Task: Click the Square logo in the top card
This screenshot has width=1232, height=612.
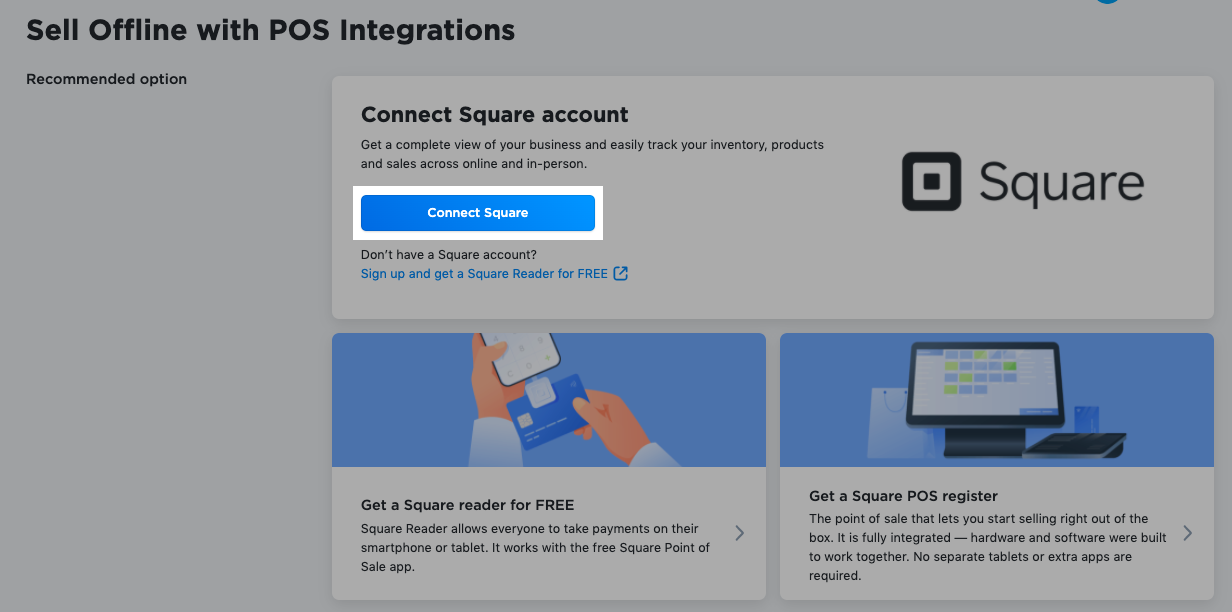Action: [1023, 182]
